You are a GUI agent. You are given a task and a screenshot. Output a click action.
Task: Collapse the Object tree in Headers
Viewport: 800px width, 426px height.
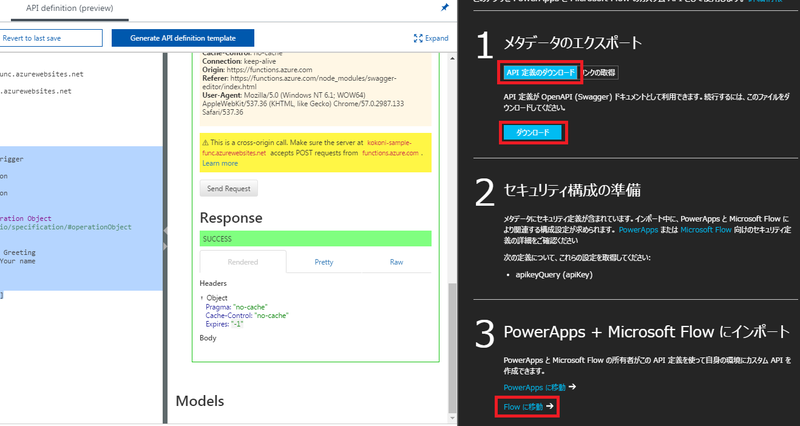tap(202, 298)
